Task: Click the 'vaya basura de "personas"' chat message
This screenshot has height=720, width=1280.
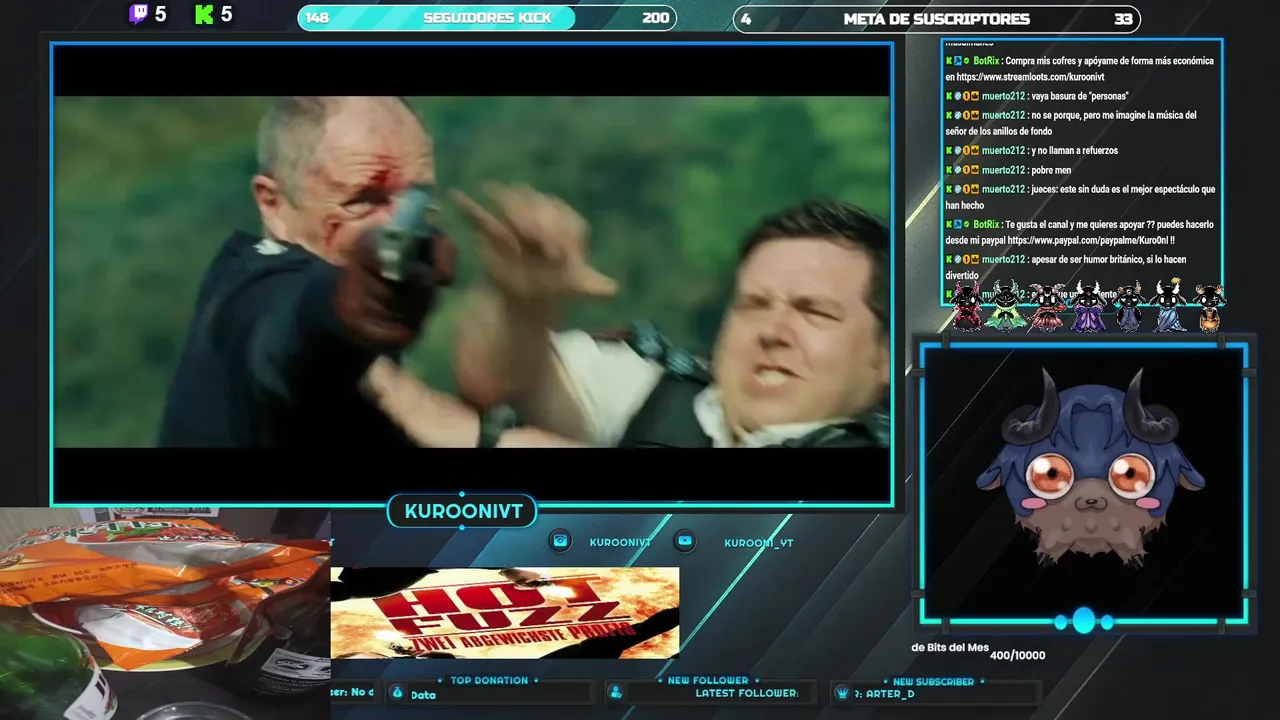Action: (1079, 96)
